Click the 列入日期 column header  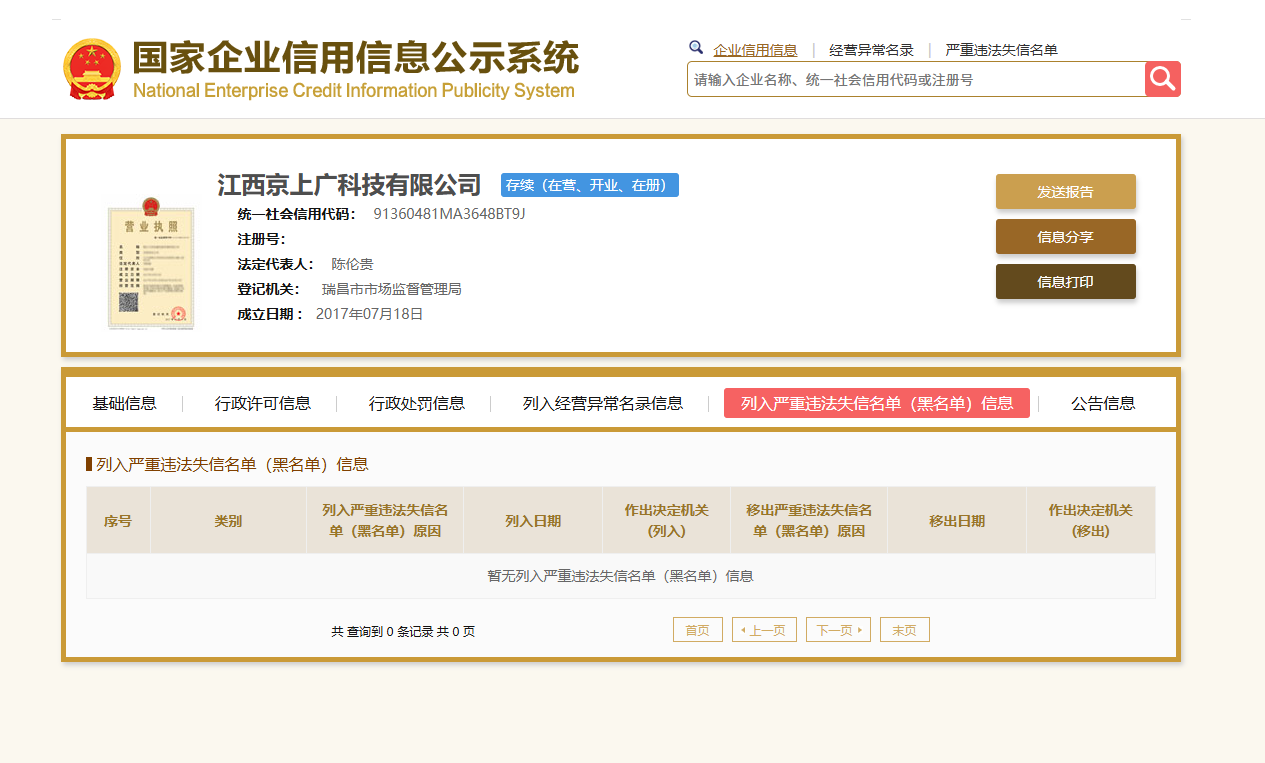click(533, 521)
